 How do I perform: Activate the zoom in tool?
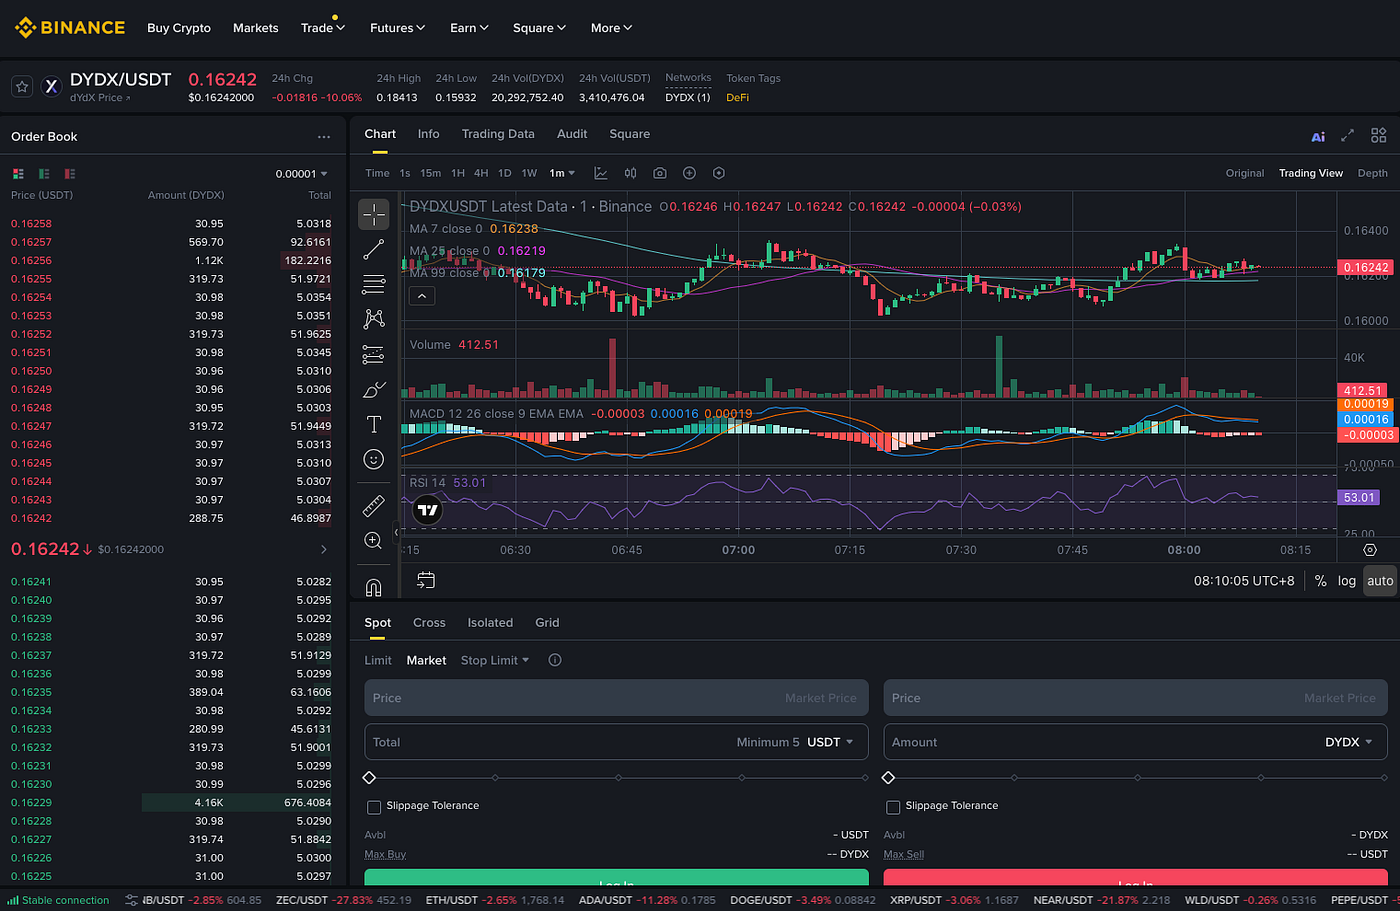pyautogui.click(x=374, y=540)
